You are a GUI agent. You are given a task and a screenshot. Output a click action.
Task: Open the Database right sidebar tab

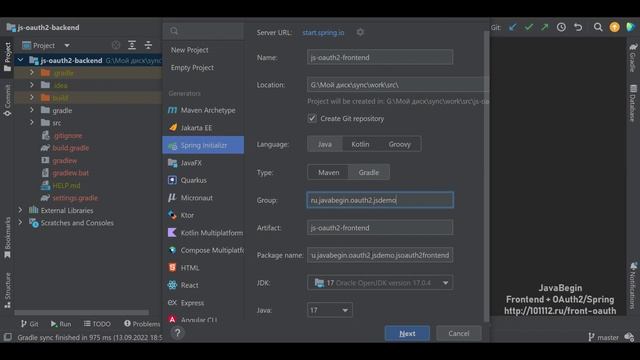(x=633, y=103)
